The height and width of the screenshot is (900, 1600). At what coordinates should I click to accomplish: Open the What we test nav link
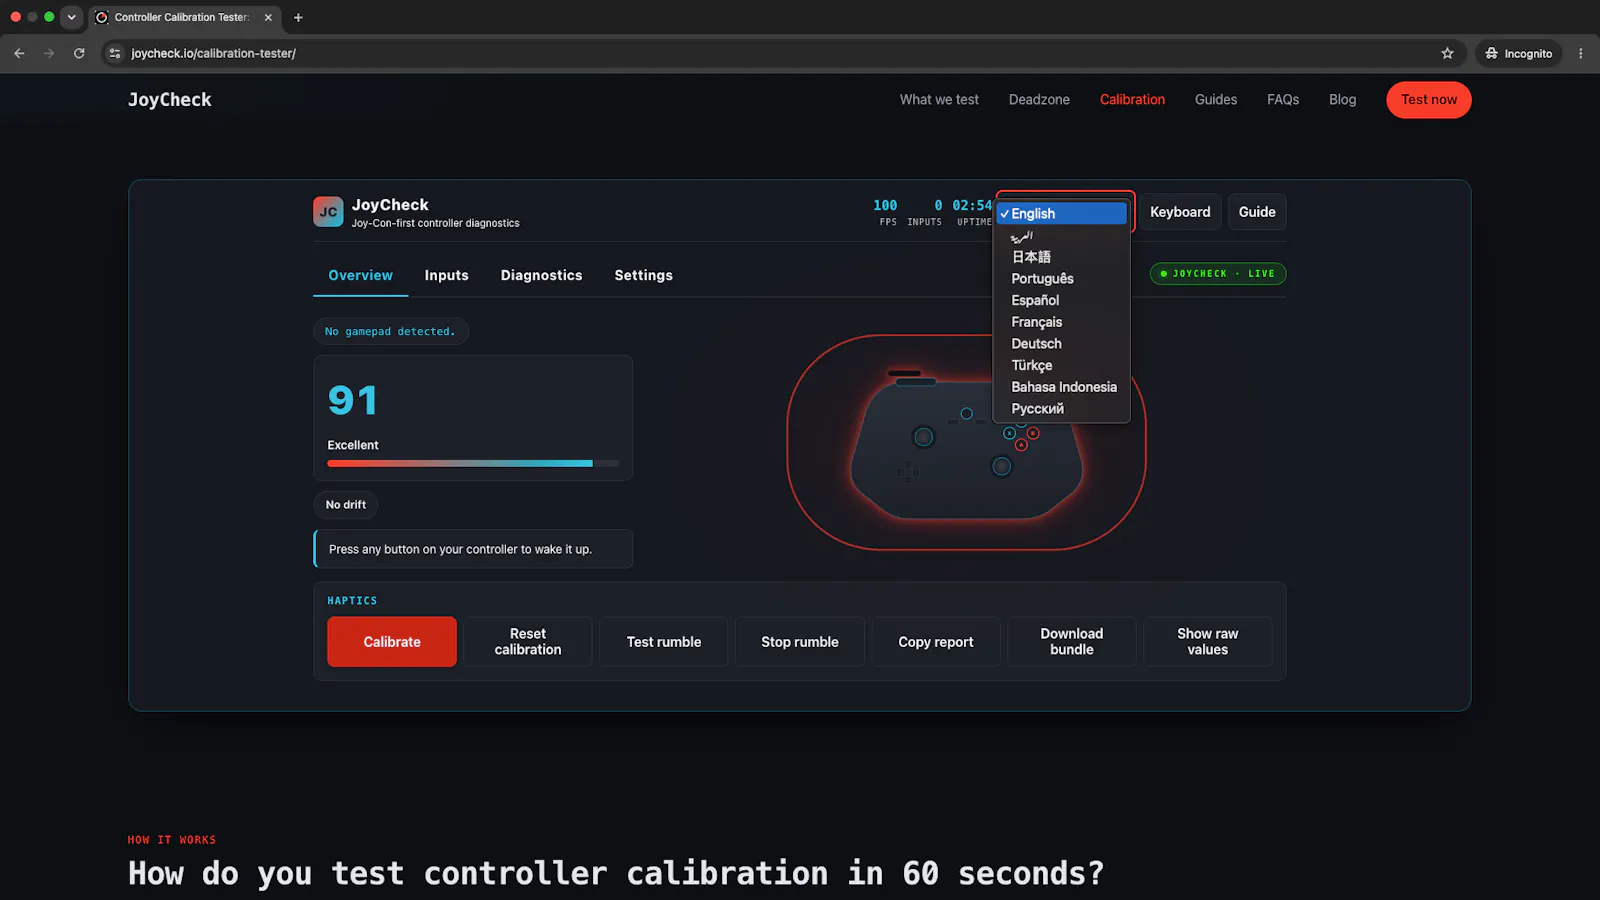click(x=939, y=99)
